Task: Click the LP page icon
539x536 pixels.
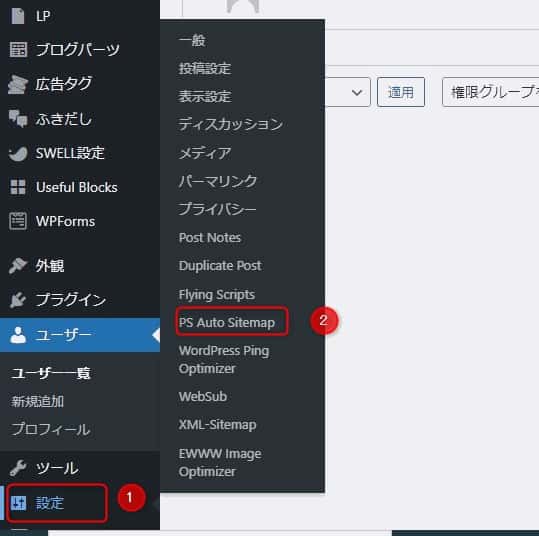Action: point(18,16)
